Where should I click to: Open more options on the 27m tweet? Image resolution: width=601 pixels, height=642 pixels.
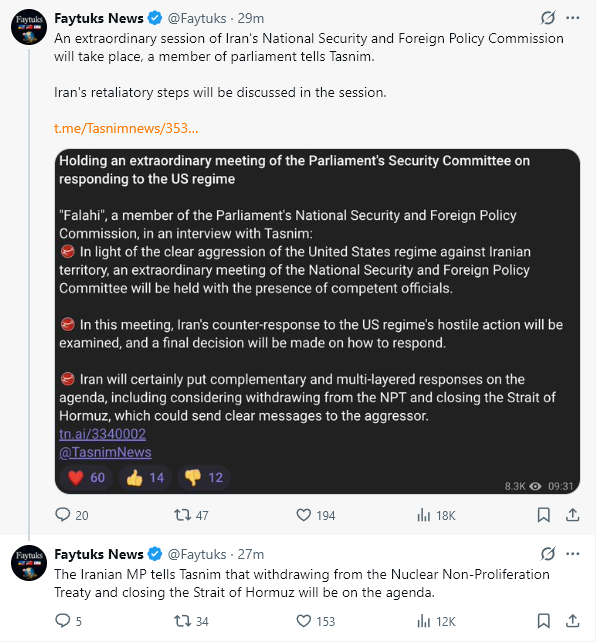(572, 554)
